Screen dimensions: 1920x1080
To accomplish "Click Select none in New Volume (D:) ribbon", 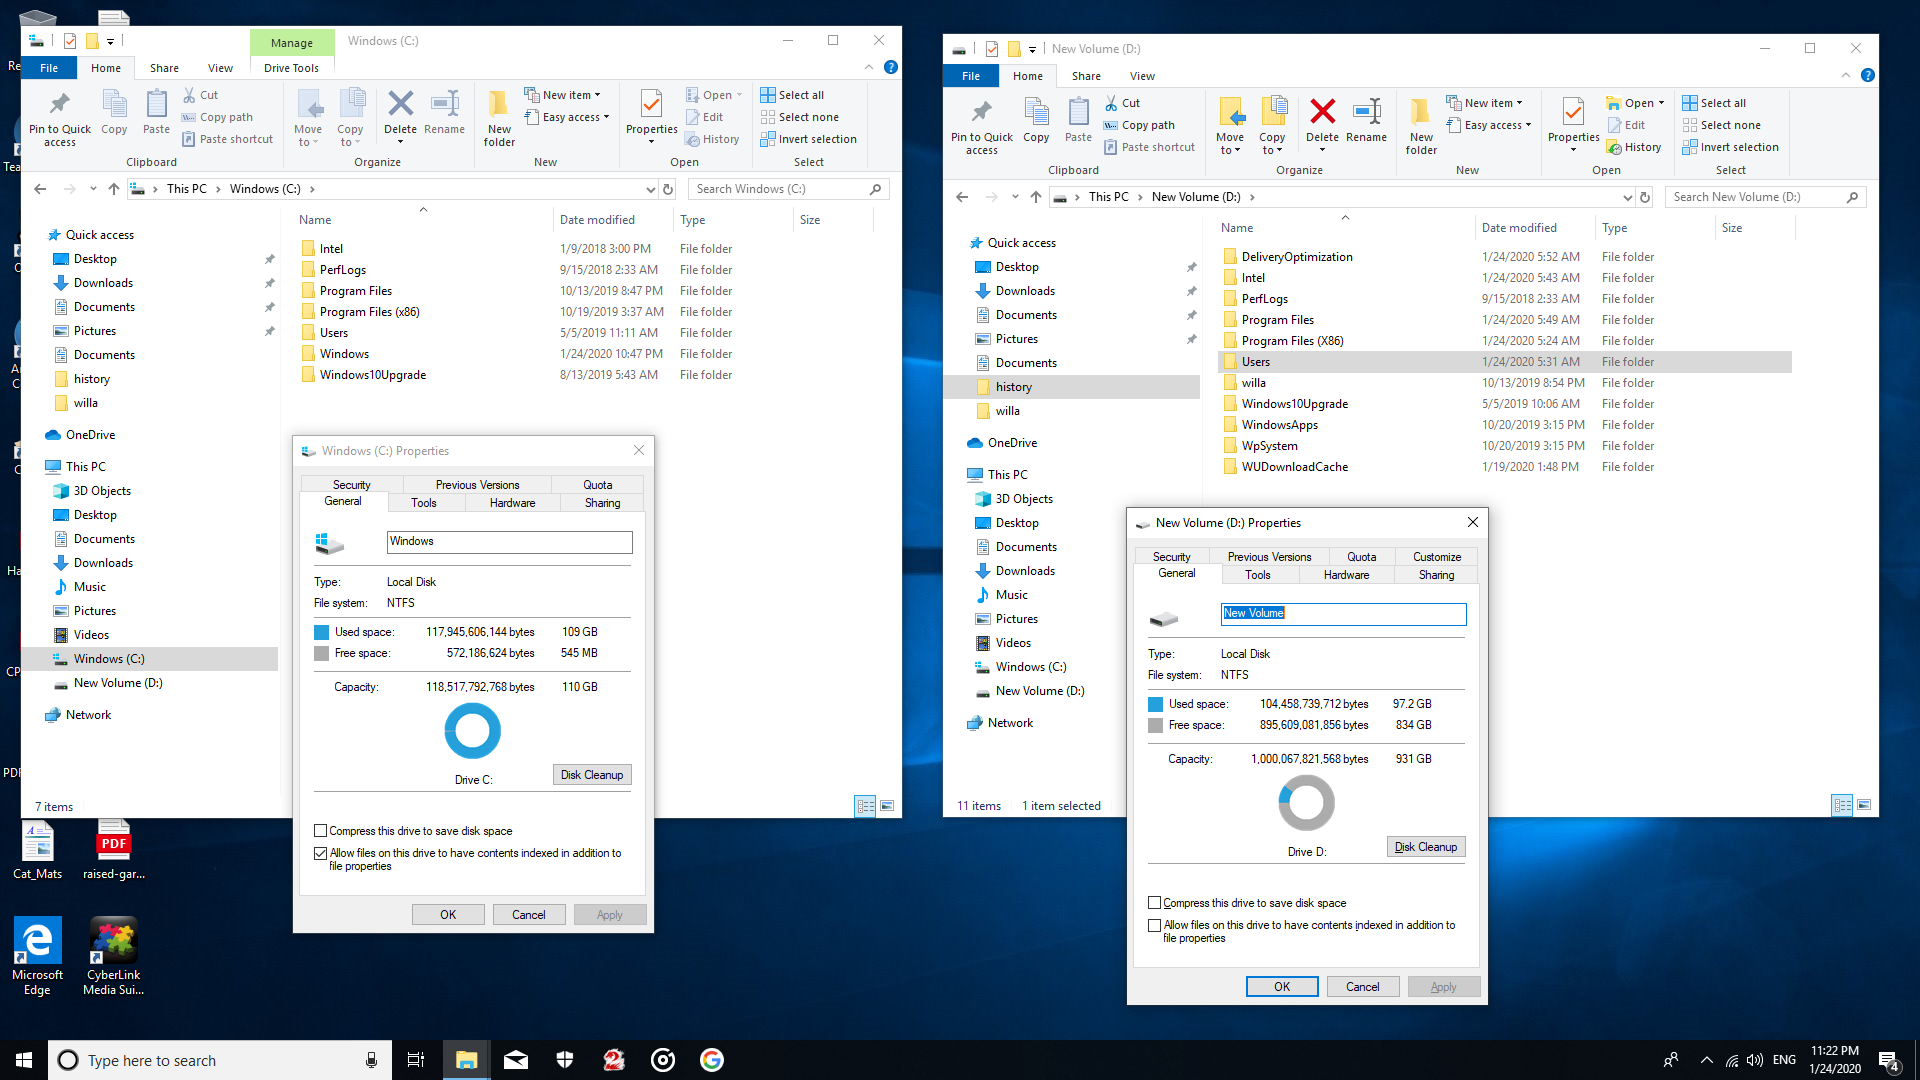I will tap(1721, 125).
